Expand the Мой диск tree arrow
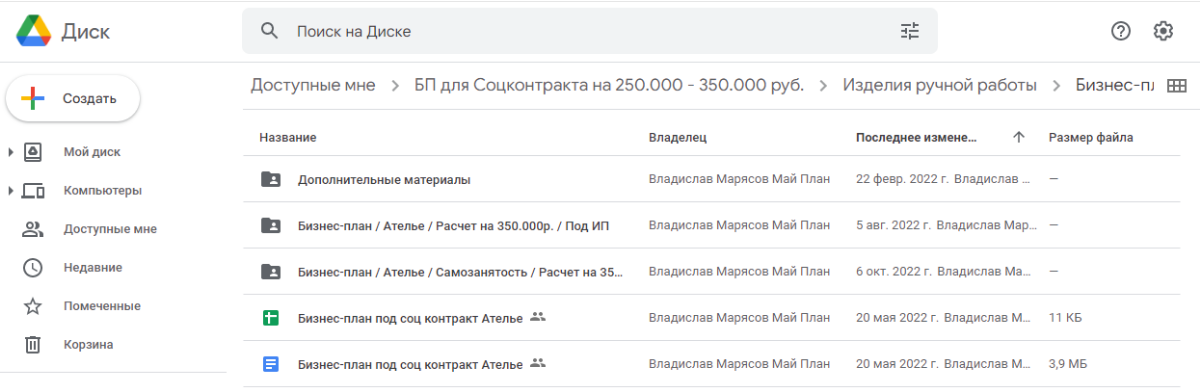The width and height of the screenshot is (1200, 392). point(10,152)
